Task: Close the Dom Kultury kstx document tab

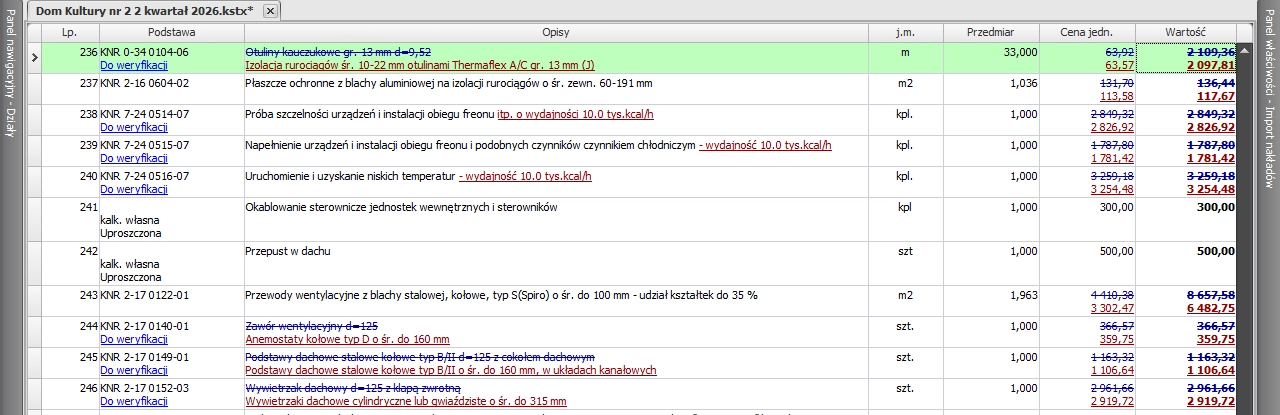Action: 270,10
